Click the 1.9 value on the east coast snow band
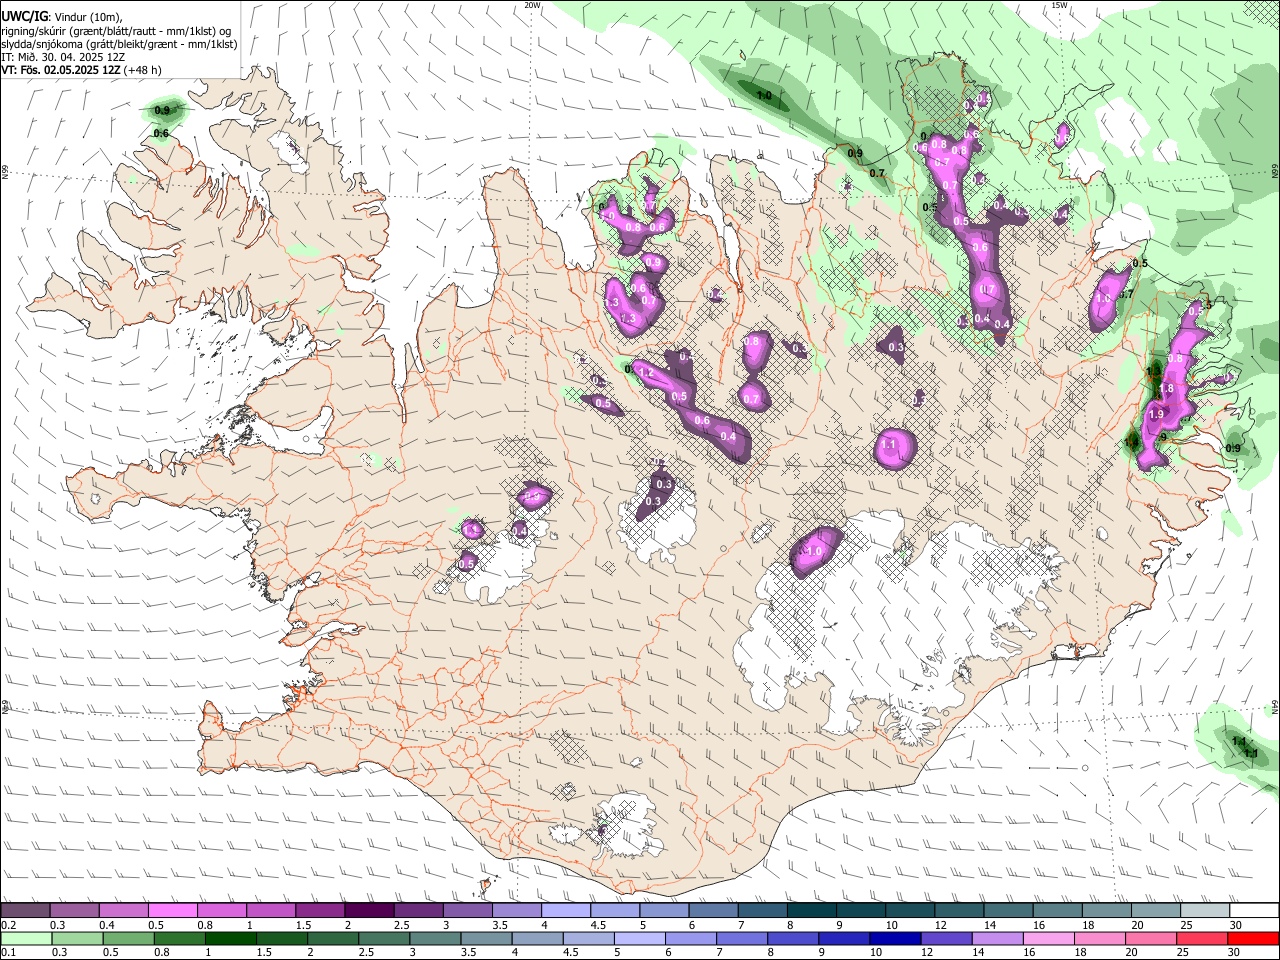Image resolution: width=1280 pixels, height=960 pixels. [1157, 414]
